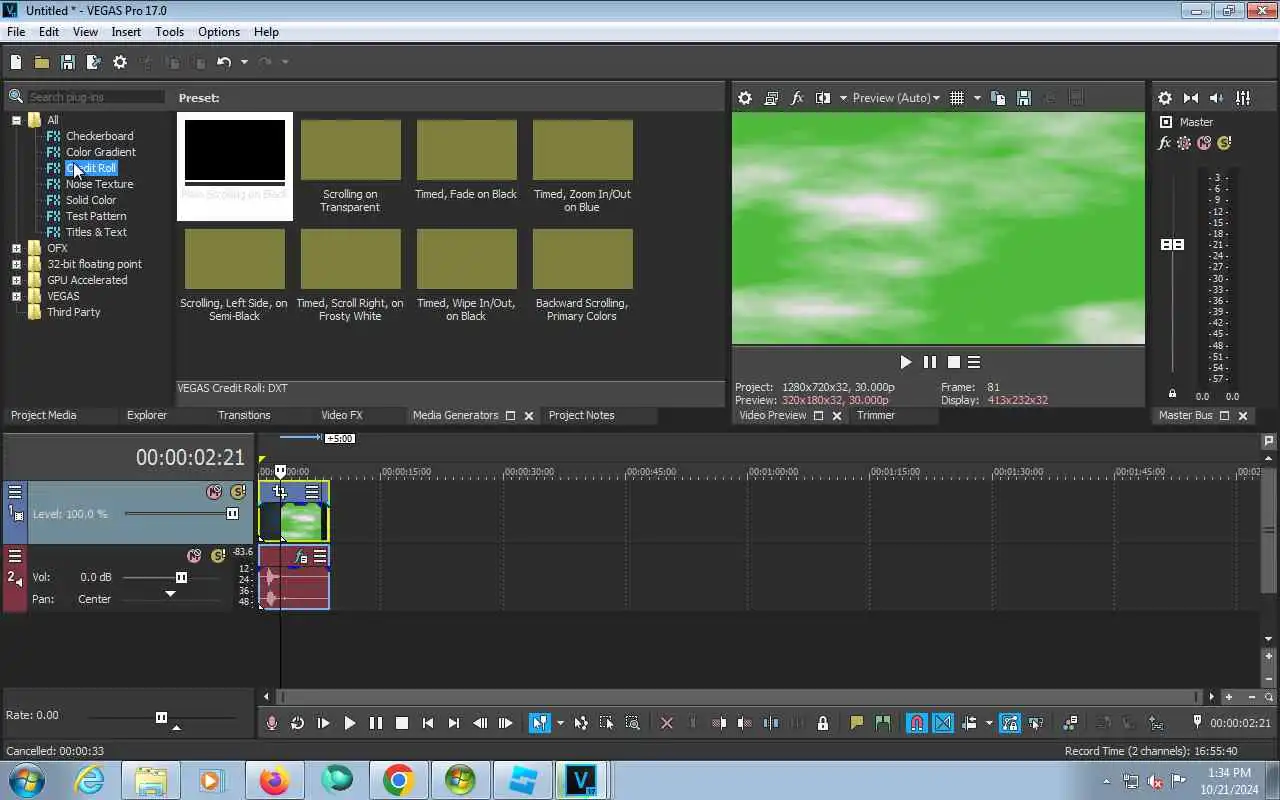Screen dimensions: 1280x800
Task: Click the Undo arrow in the toolbar
Action: pos(224,62)
